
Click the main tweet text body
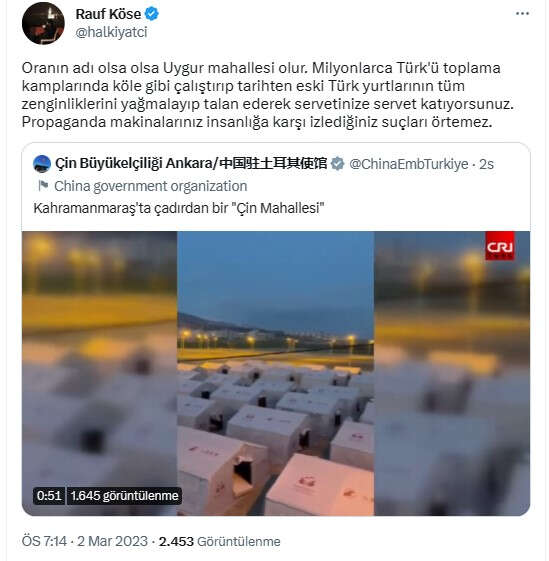pyautogui.click(x=268, y=95)
